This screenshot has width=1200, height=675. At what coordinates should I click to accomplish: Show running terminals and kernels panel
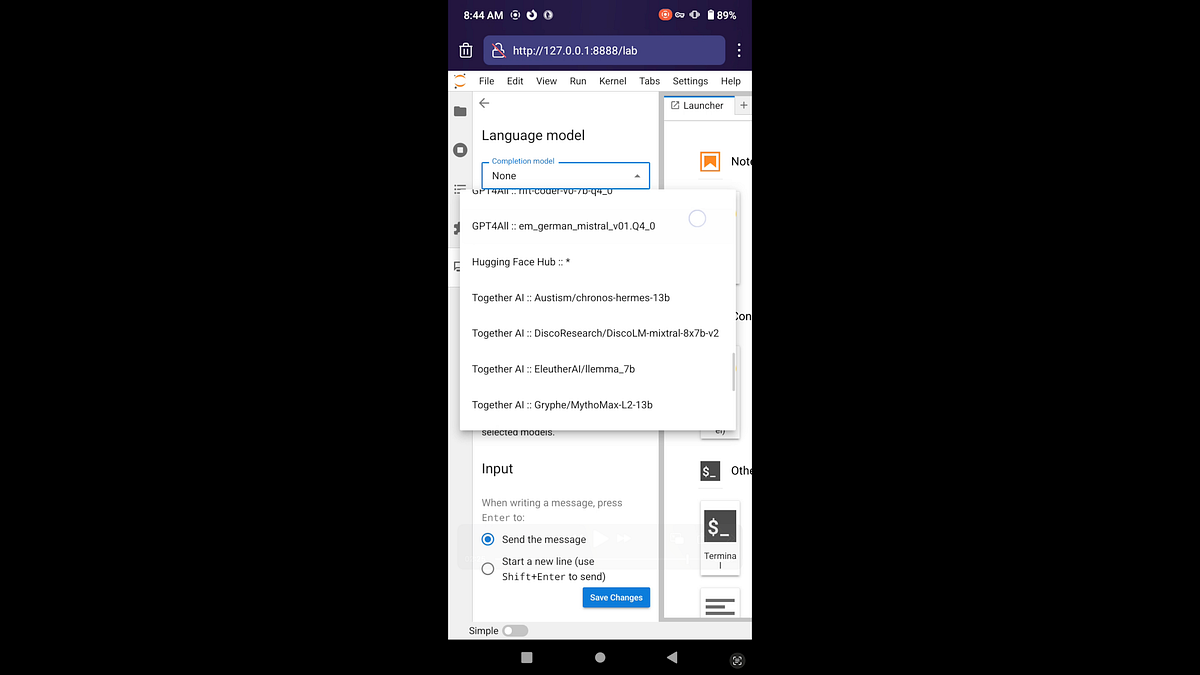point(459,149)
